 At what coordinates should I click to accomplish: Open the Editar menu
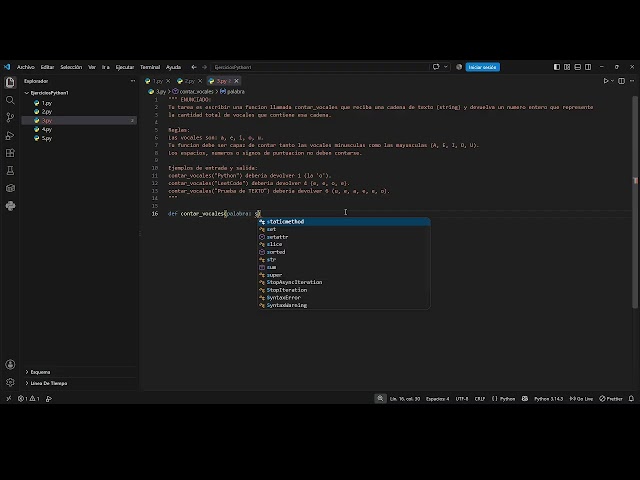tap(47, 67)
